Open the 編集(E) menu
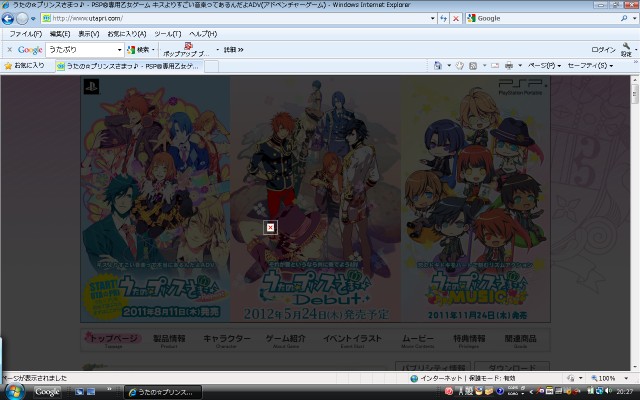The width and height of the screenshot is (640, 400). tap(60, 34)
